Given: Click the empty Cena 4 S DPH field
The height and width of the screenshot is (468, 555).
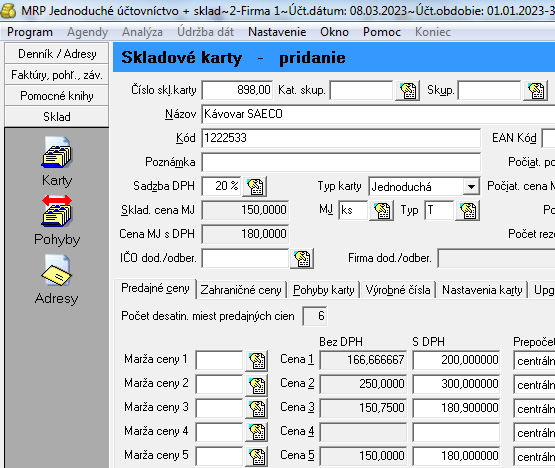Looking at the screenshot, I should click(456, 432).
